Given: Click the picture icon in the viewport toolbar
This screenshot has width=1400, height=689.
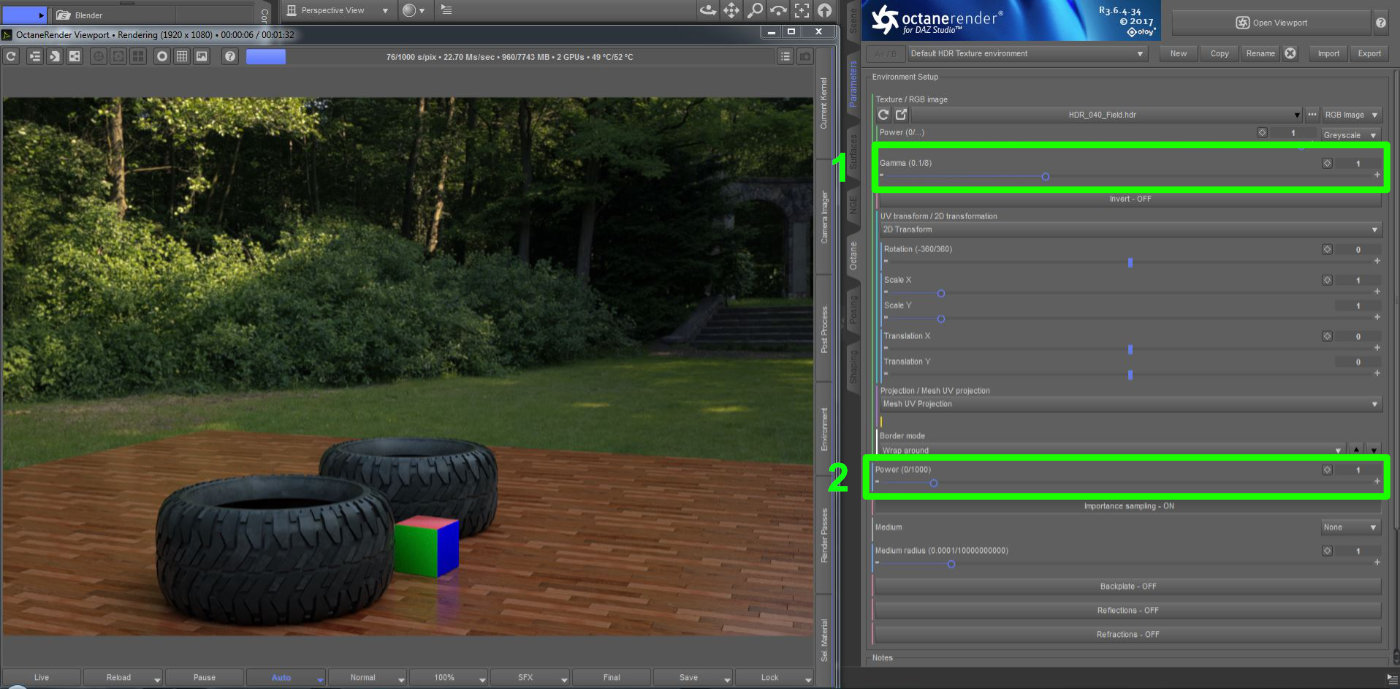Looking at the screenshot, I should [202, 57].
